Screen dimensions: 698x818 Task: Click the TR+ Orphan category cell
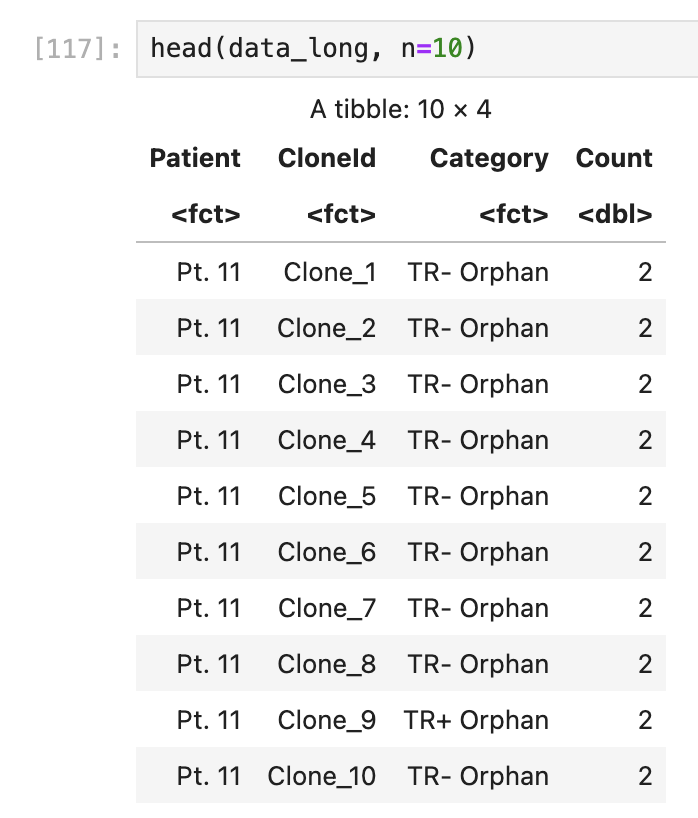pyautogui.click(x=476, y=720)
